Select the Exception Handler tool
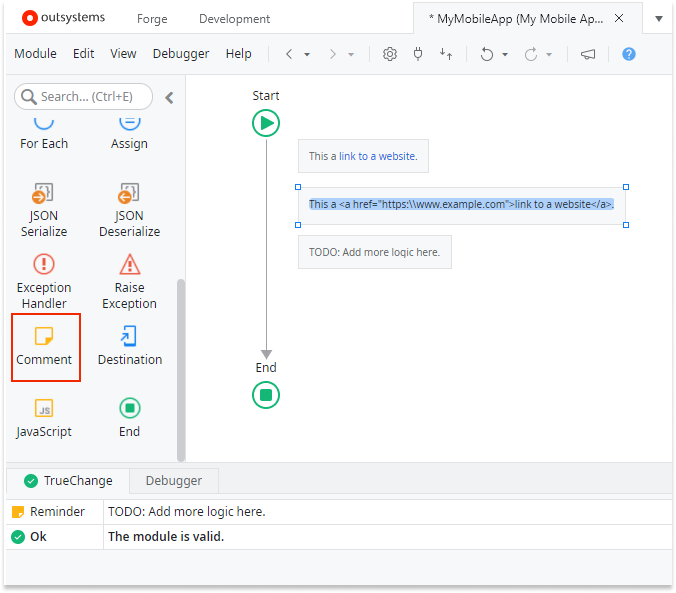The height and width of the screenshot is (593, 676). tap(44, 279)
